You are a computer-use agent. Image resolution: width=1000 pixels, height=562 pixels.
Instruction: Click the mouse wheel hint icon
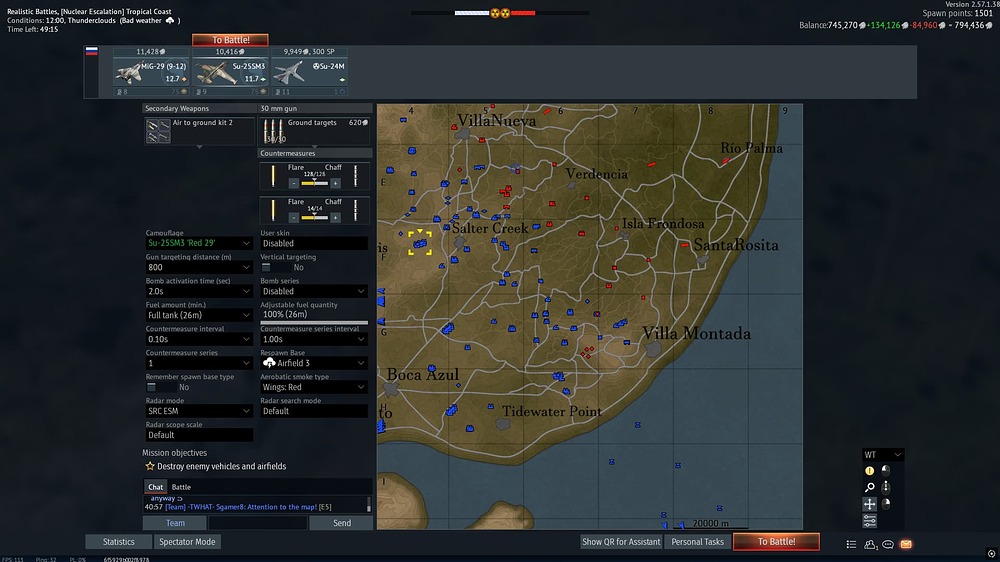pos(886,487)
